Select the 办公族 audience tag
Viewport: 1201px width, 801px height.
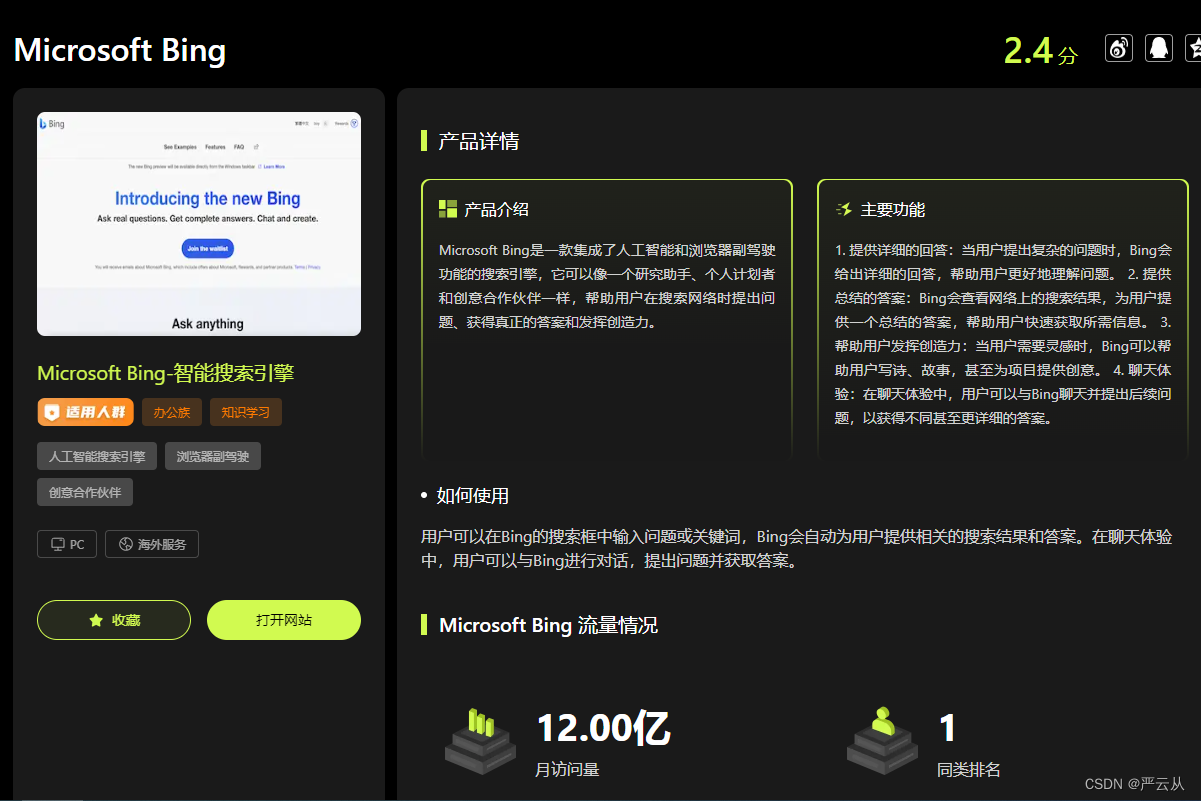[172, 412]
